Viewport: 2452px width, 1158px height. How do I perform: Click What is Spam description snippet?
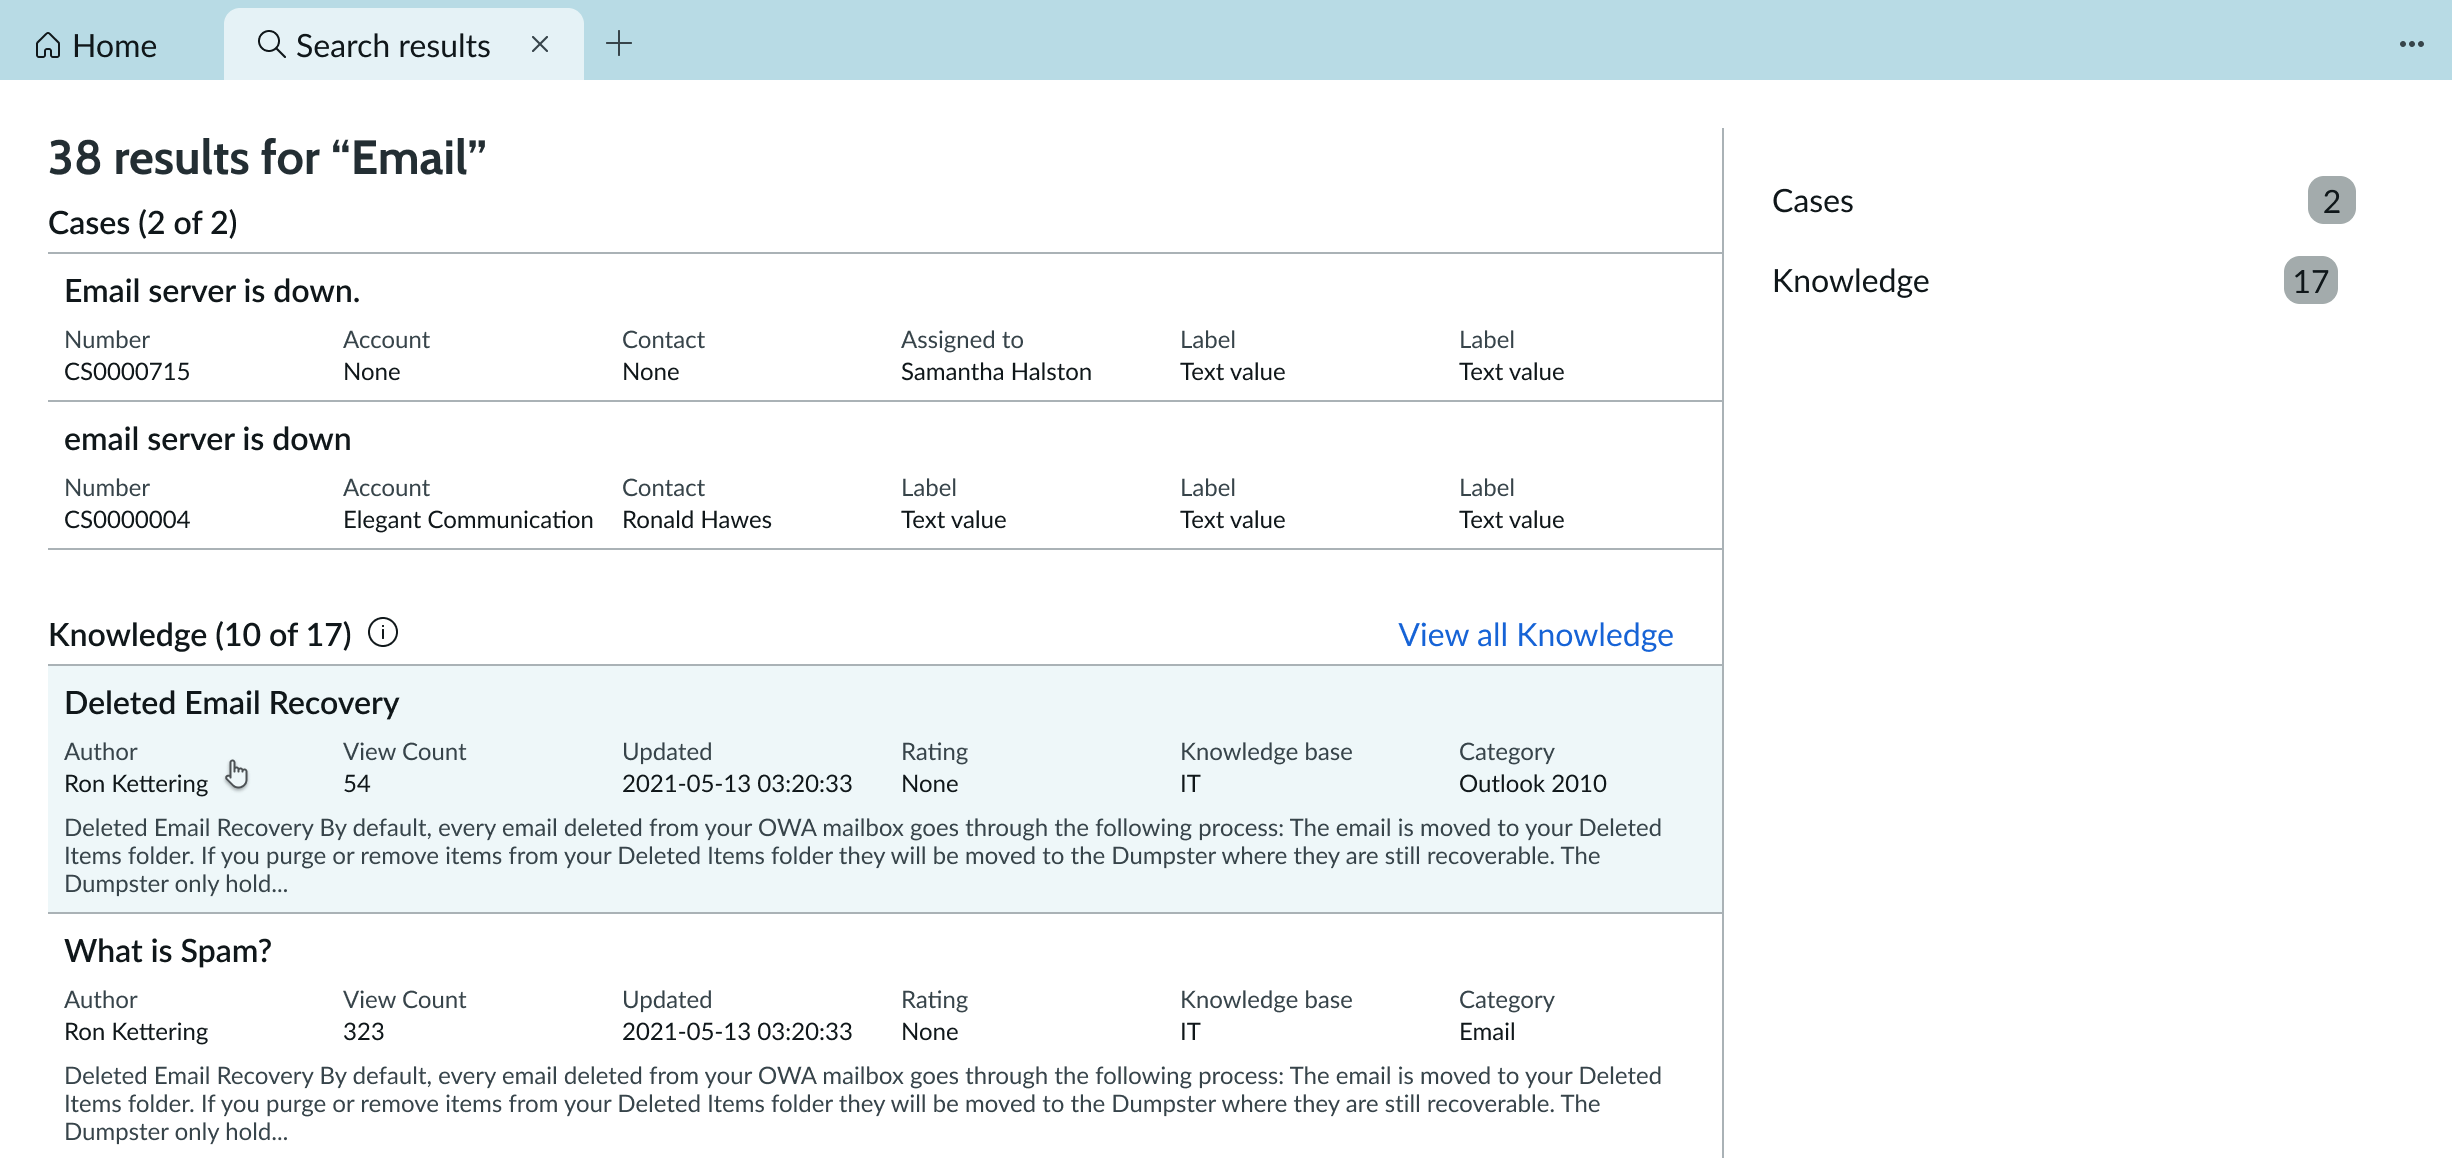(863, 1103)
